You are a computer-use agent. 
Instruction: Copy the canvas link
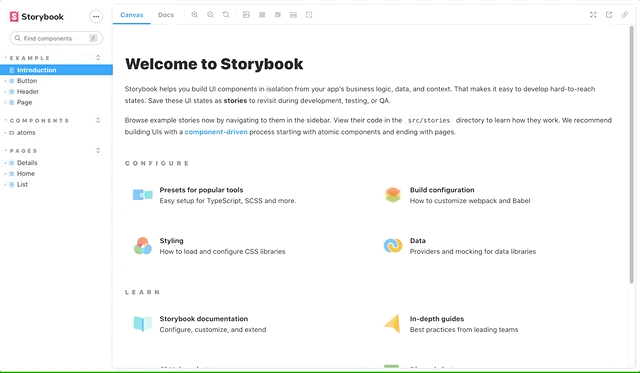(x=624, y=15)
